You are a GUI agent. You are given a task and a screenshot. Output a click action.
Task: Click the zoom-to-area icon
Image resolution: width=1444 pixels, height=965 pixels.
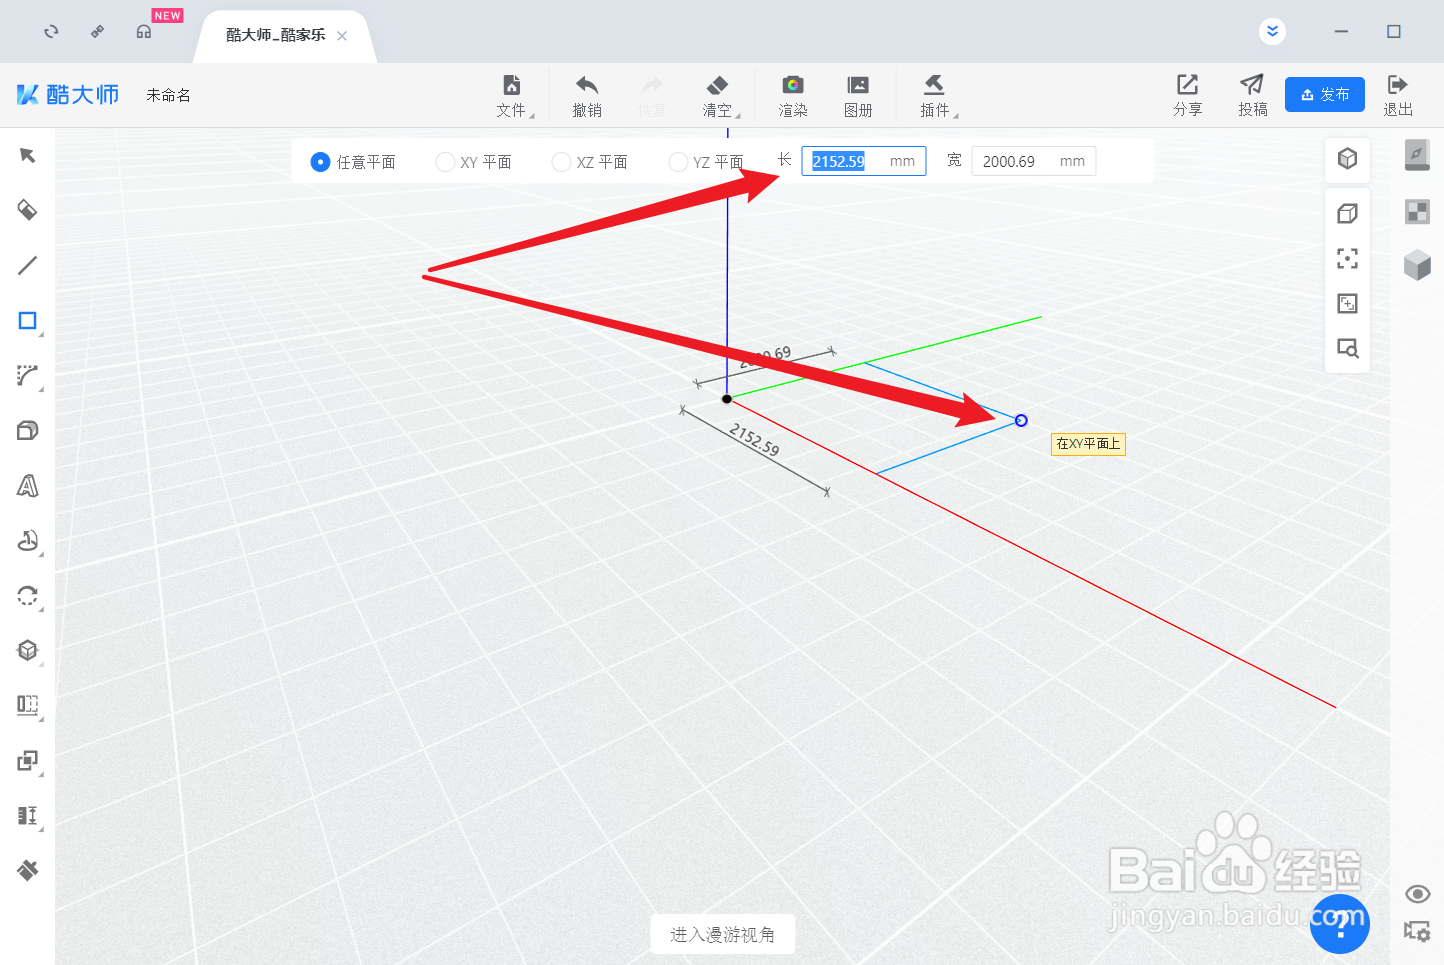(x=1347, y=303)
